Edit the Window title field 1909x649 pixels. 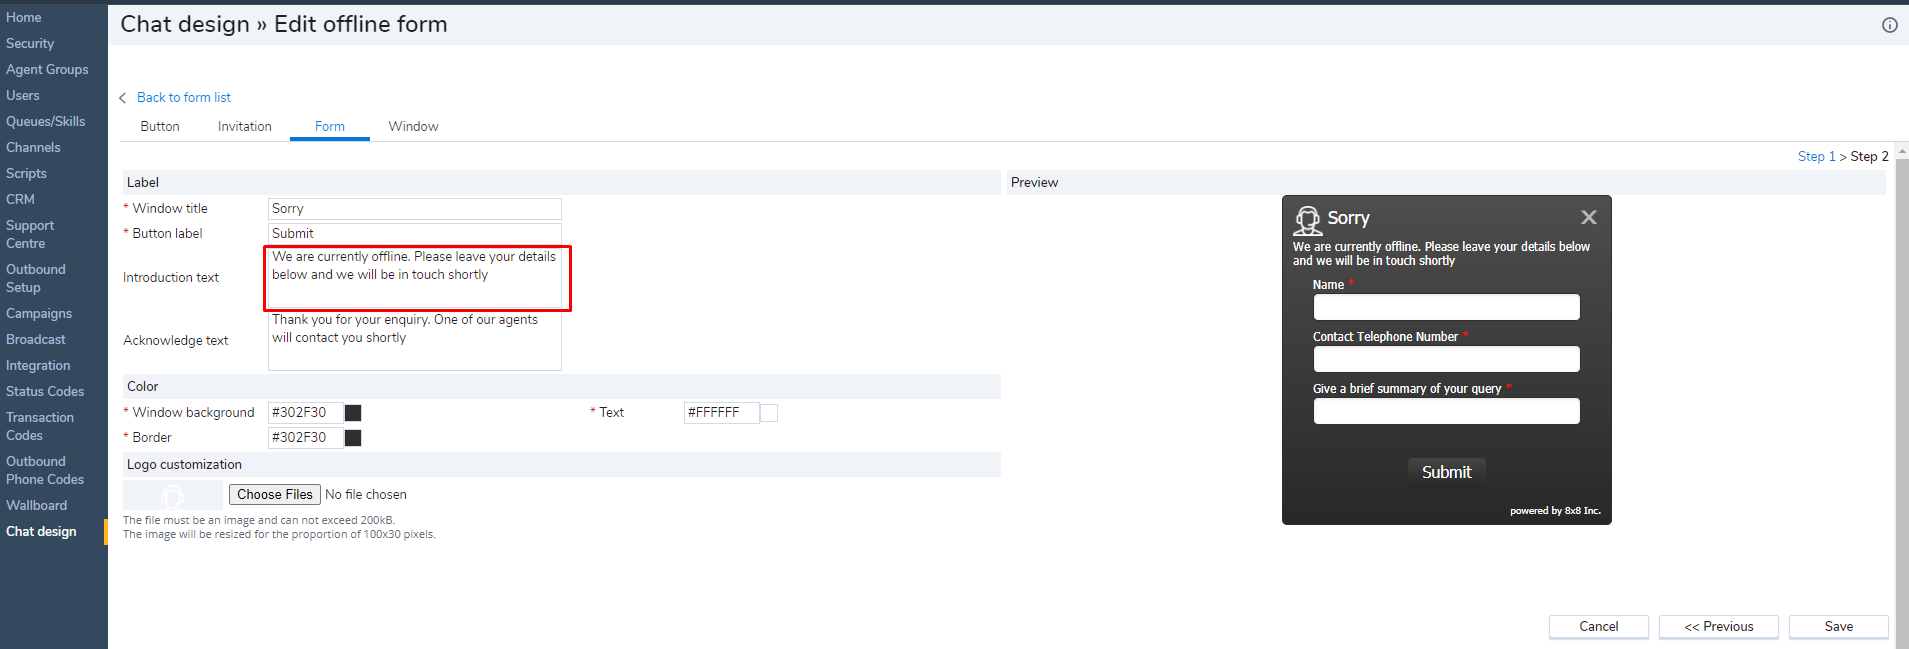pyautogui.click(x=415, y=209)
